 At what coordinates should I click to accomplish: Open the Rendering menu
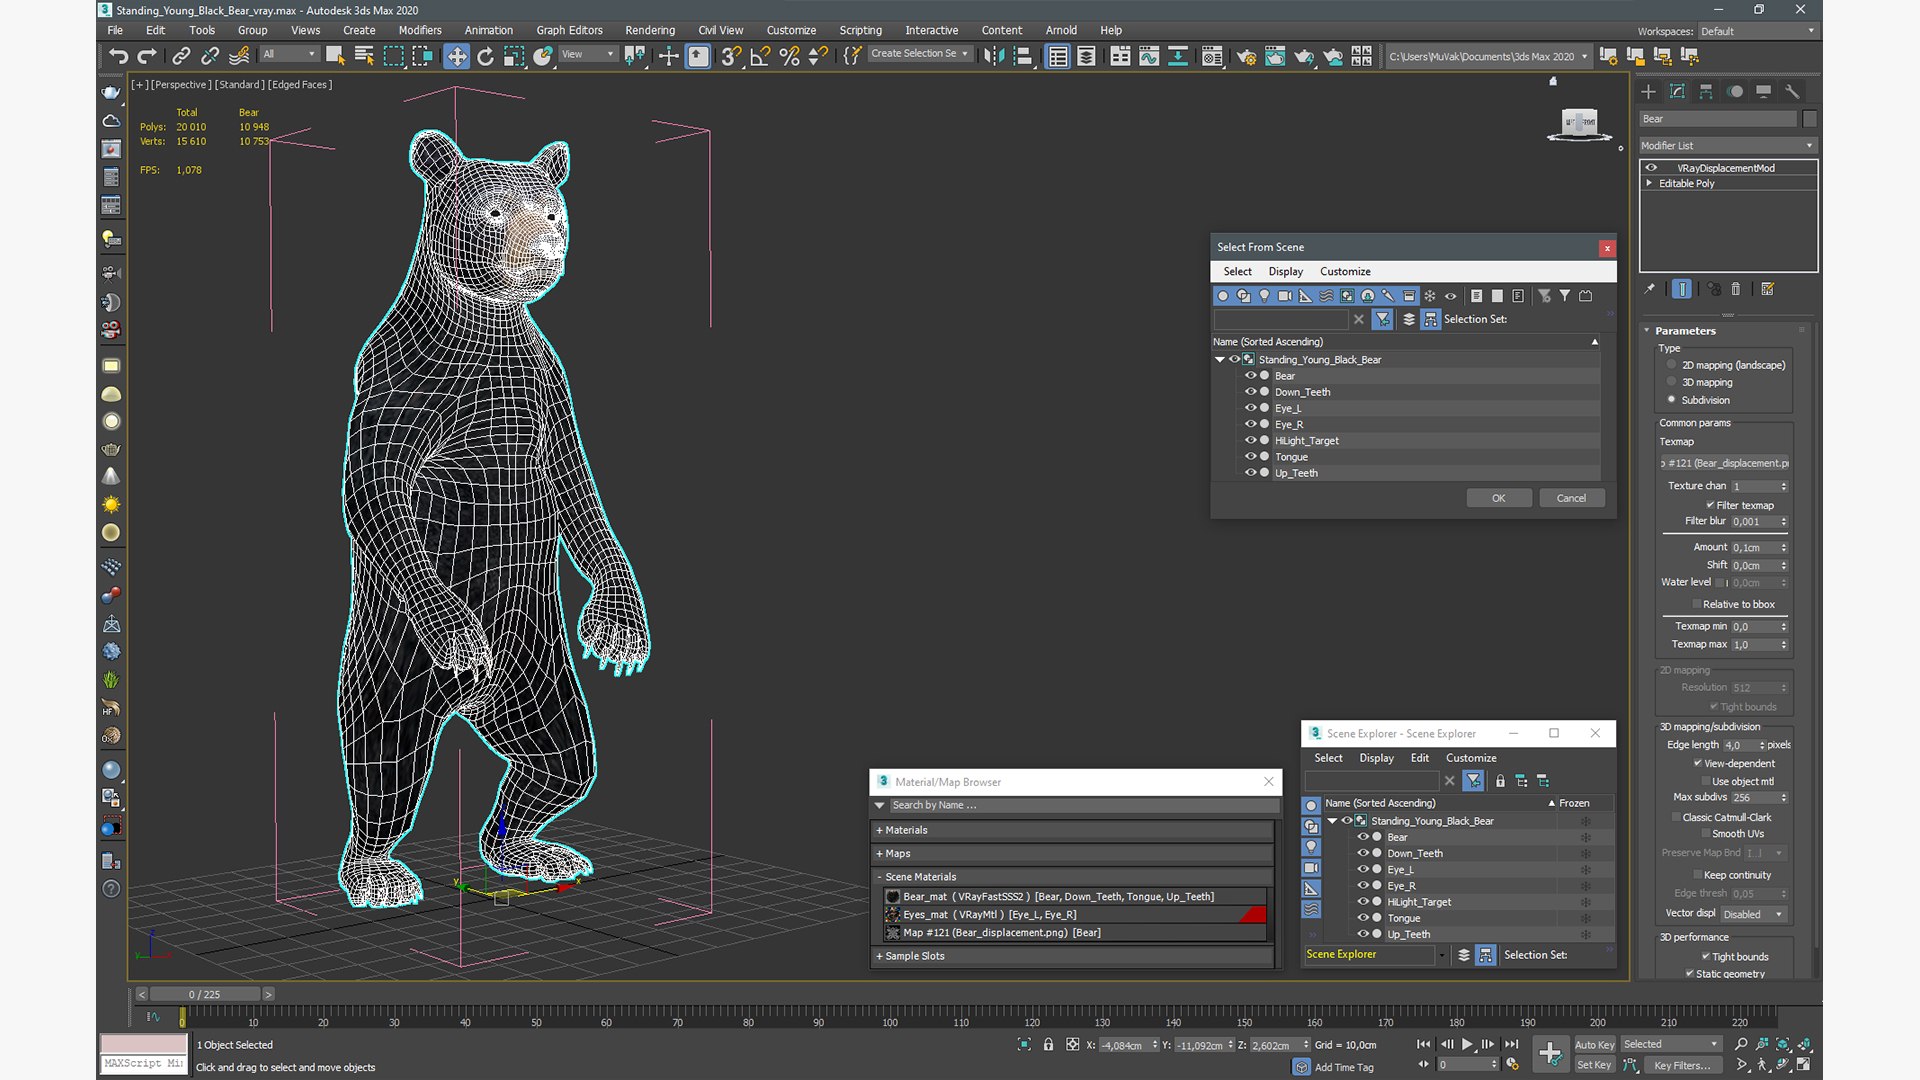coord(650,30)
